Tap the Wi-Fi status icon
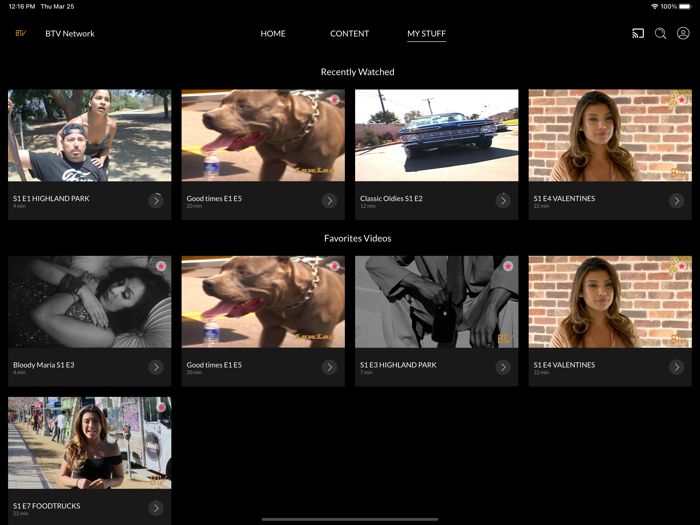Screen dimensions: 700x525 (x=654, y=6)
